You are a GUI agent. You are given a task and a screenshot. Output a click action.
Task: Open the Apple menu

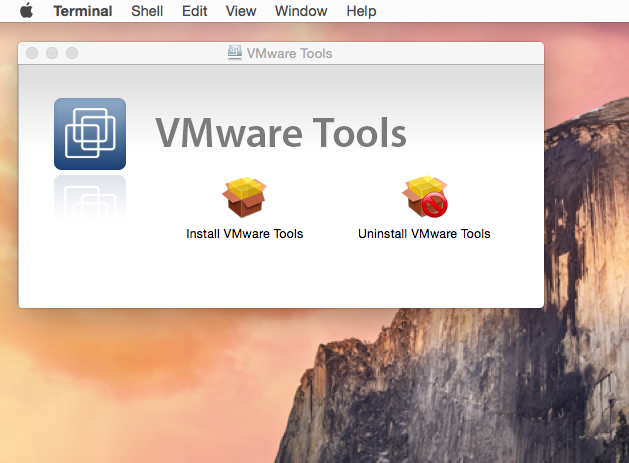26,11
